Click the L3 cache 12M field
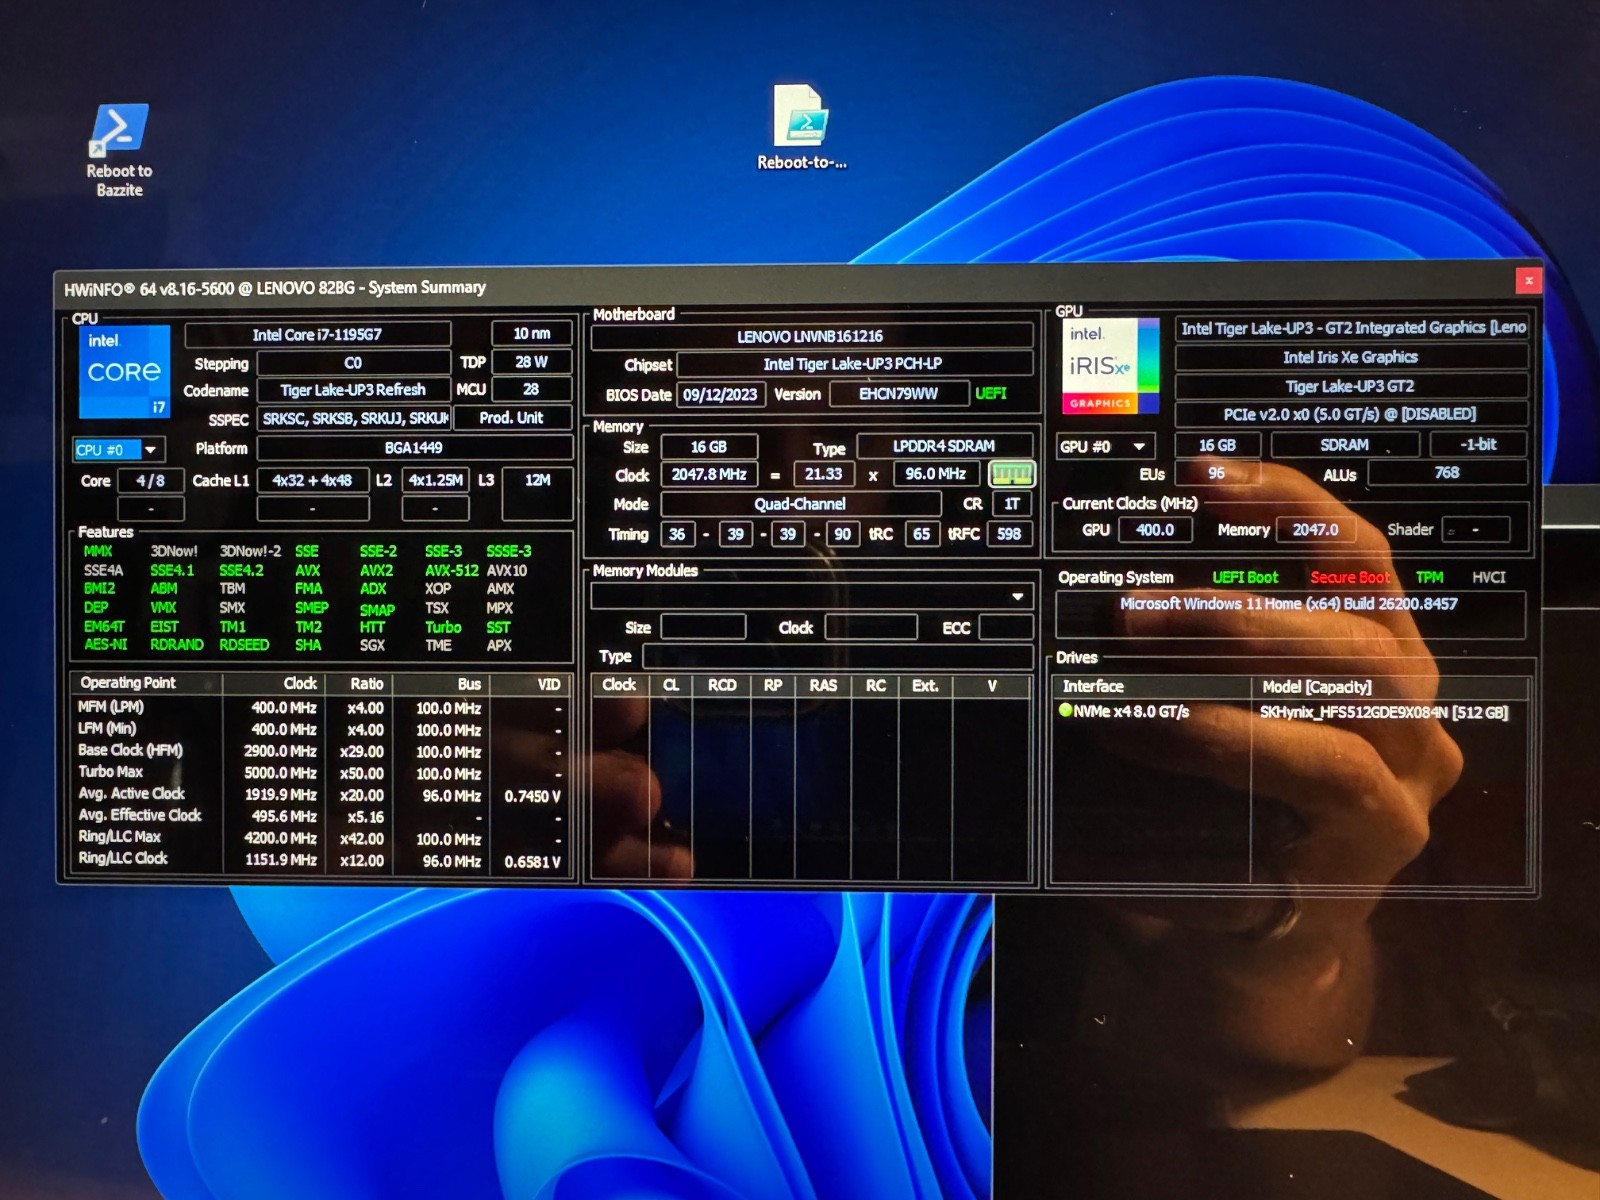 point(538,481)
